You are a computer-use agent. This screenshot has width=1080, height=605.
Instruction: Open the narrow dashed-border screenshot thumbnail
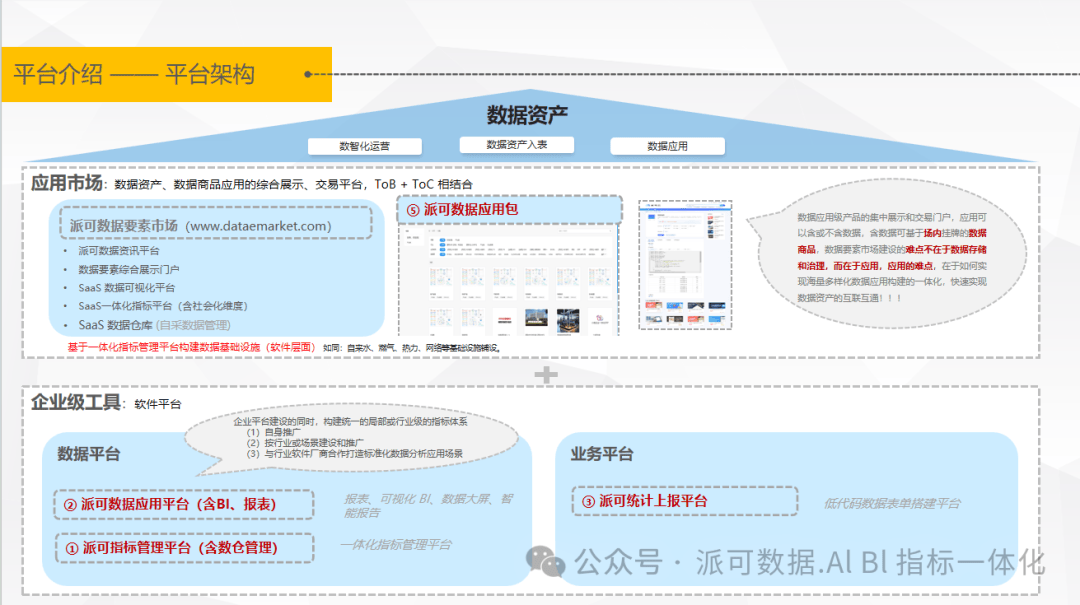tap(685, 265)
